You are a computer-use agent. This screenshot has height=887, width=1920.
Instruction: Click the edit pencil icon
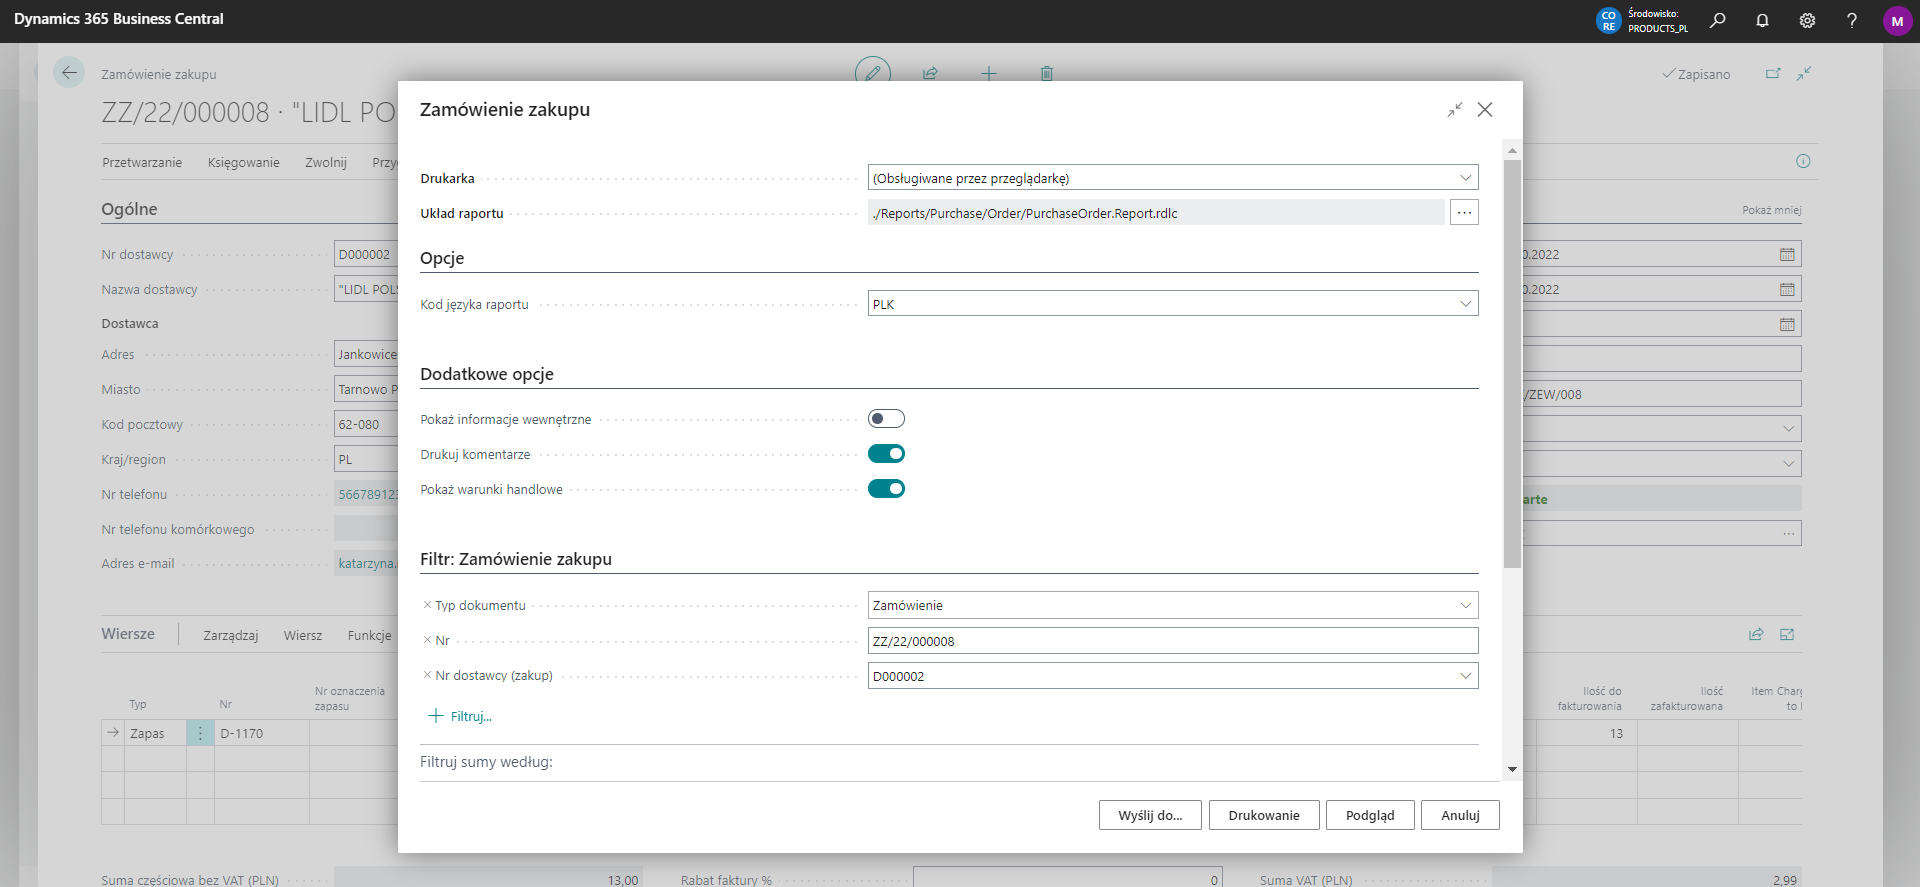tap(873, 73)
